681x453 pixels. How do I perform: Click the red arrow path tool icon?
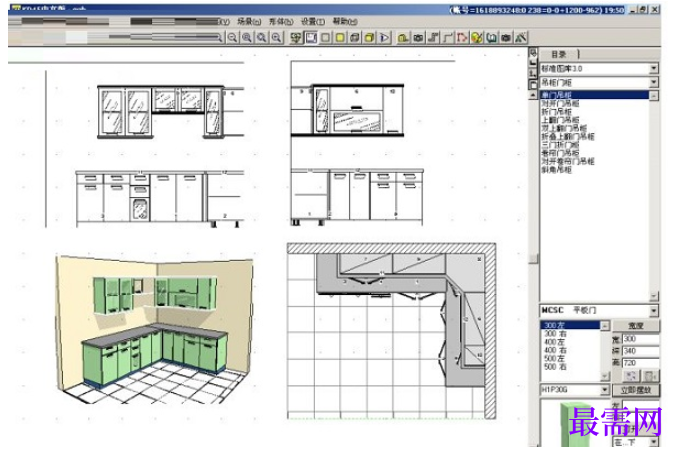(x=462, y=38)
